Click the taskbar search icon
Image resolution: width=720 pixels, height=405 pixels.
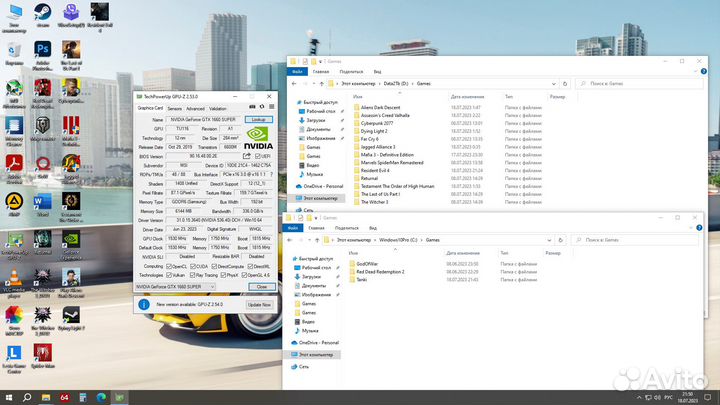pyautogui.click(x=27, y=397)
